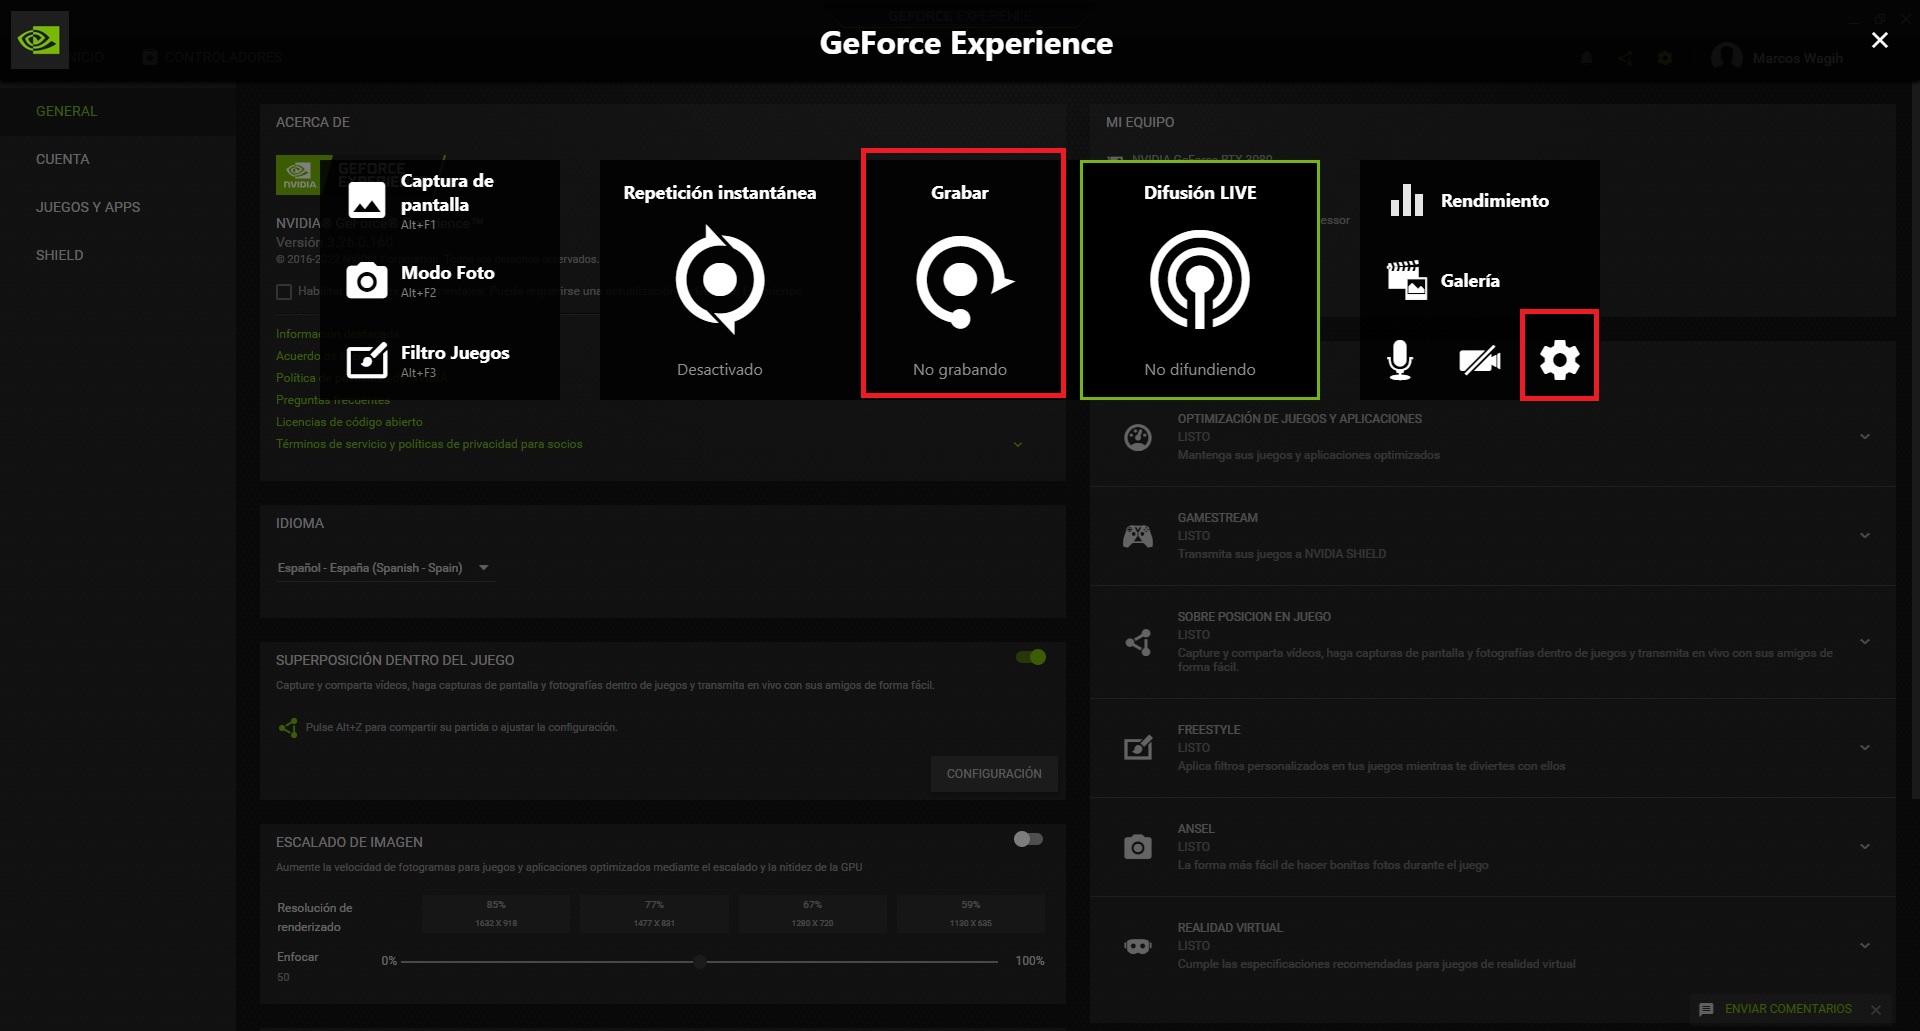Click the microphone icon in the overlay
The image size is (1920, 1031).
pos(1399,360)
